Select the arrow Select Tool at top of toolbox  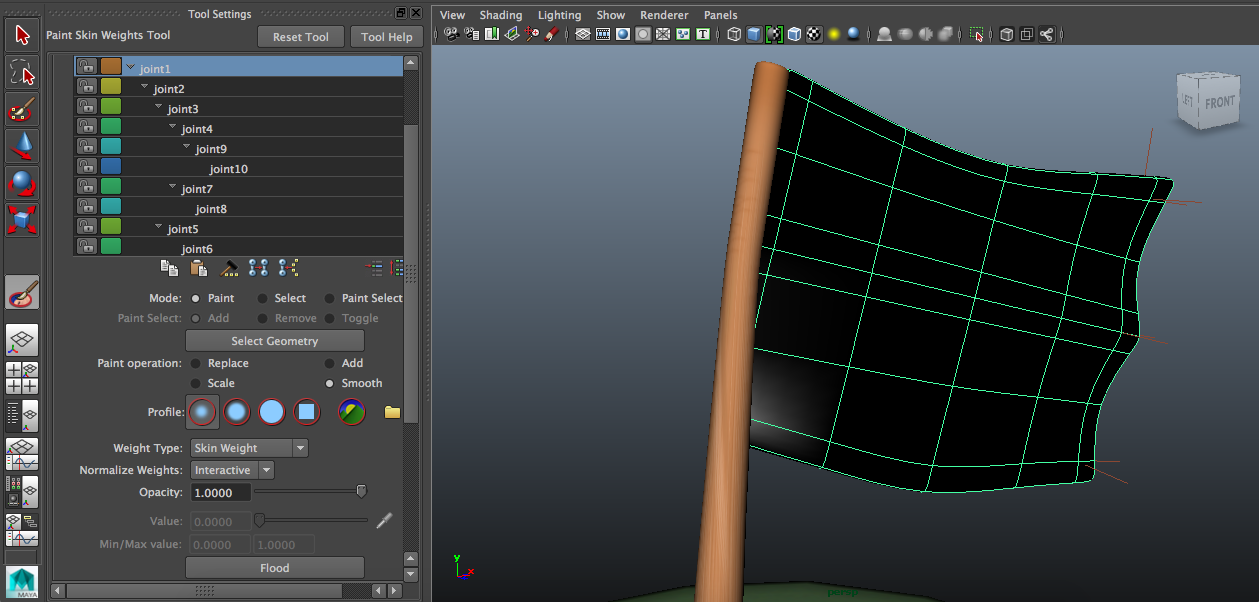(21, 34)
